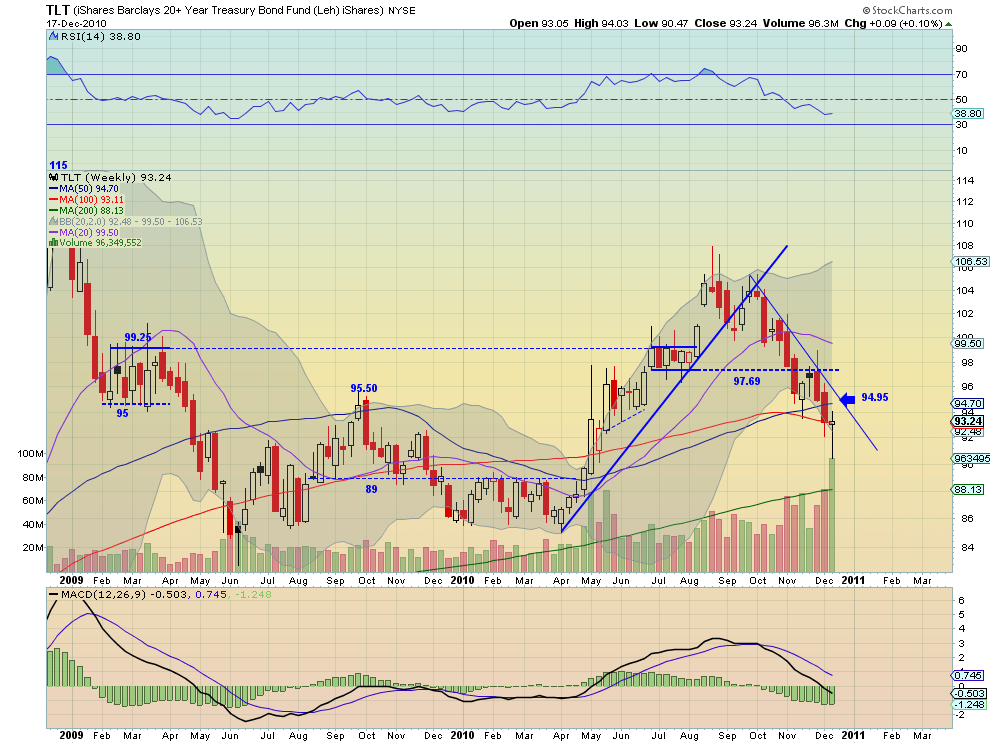Click the Volume 96.3M header value
The height and width of the screenshot is (744, 990).
coord(800,23)
